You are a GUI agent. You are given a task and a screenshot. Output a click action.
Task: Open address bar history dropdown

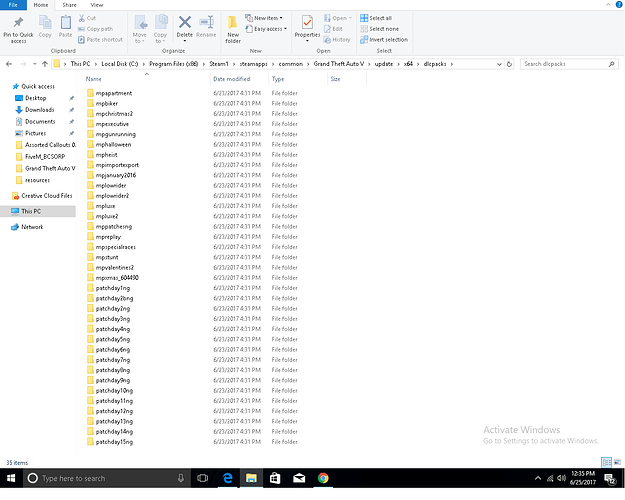click(499, 64)
